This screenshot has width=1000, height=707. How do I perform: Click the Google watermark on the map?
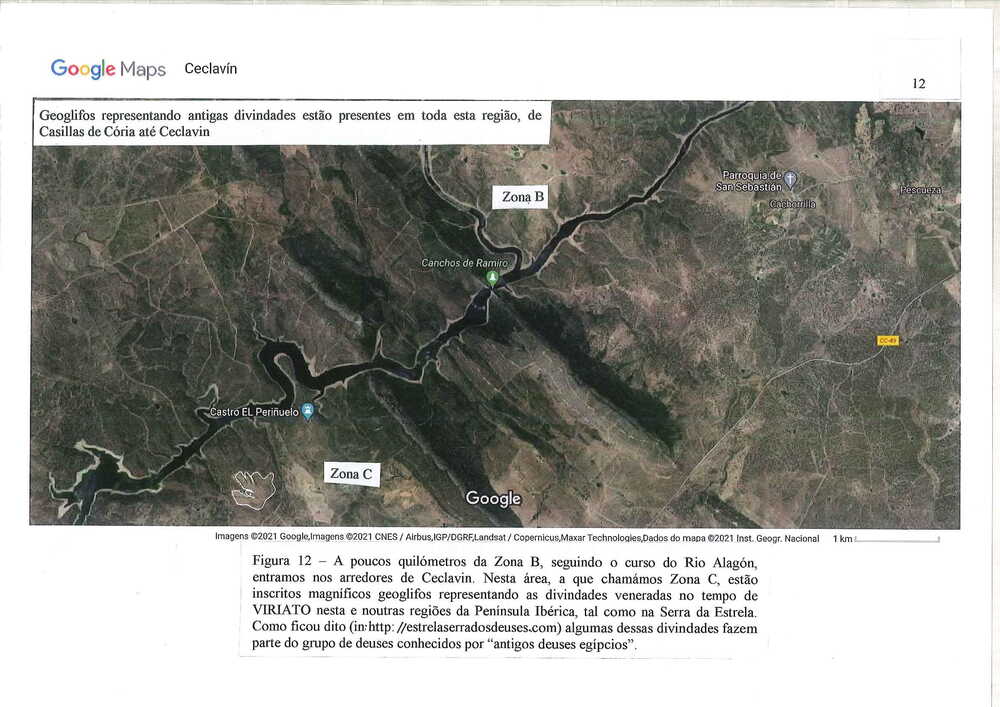point(493,498)
